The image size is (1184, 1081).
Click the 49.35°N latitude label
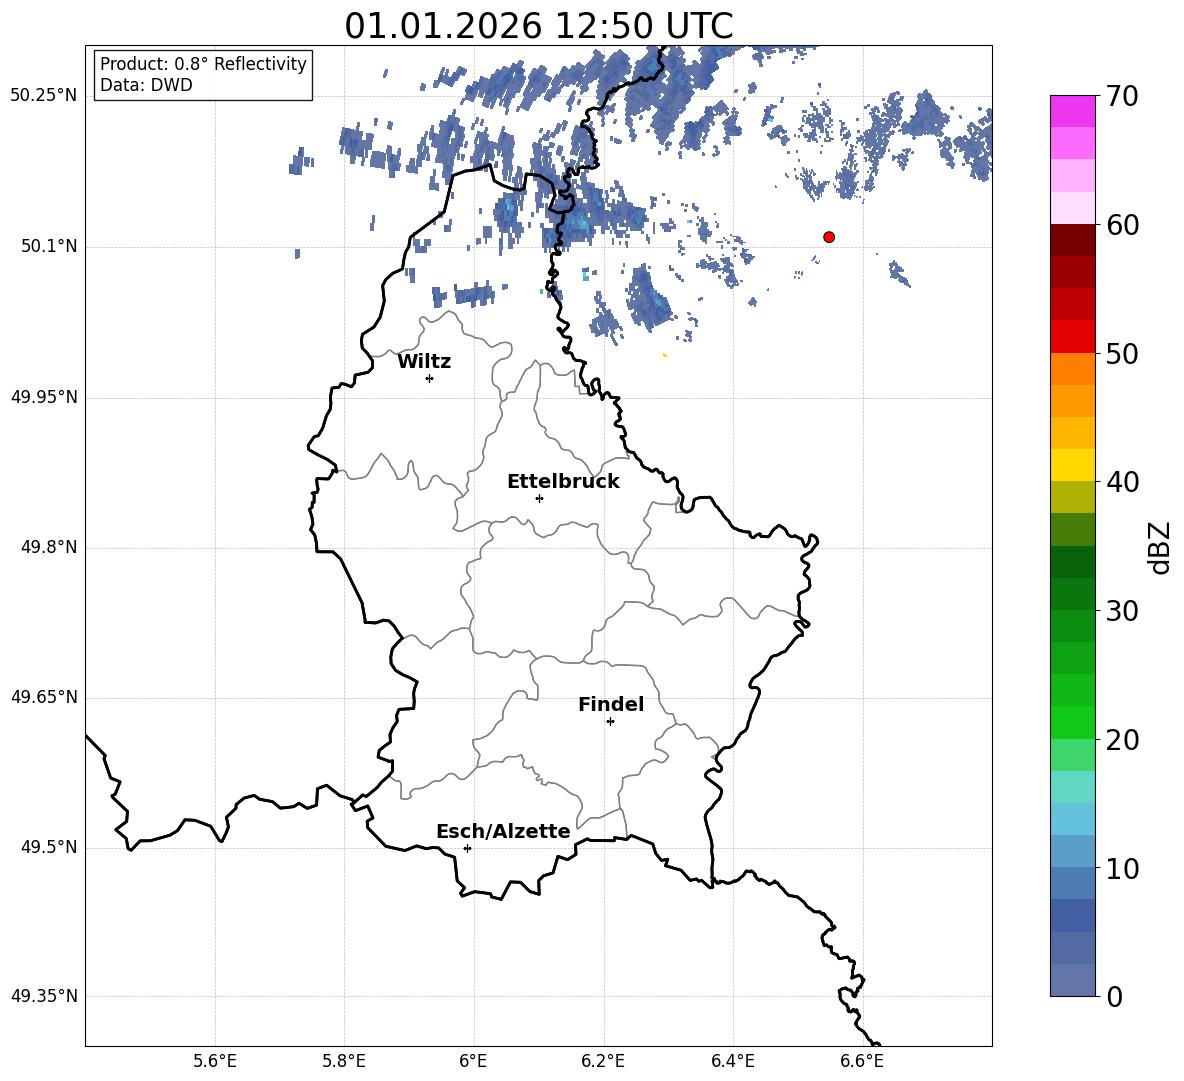(44, 996)
